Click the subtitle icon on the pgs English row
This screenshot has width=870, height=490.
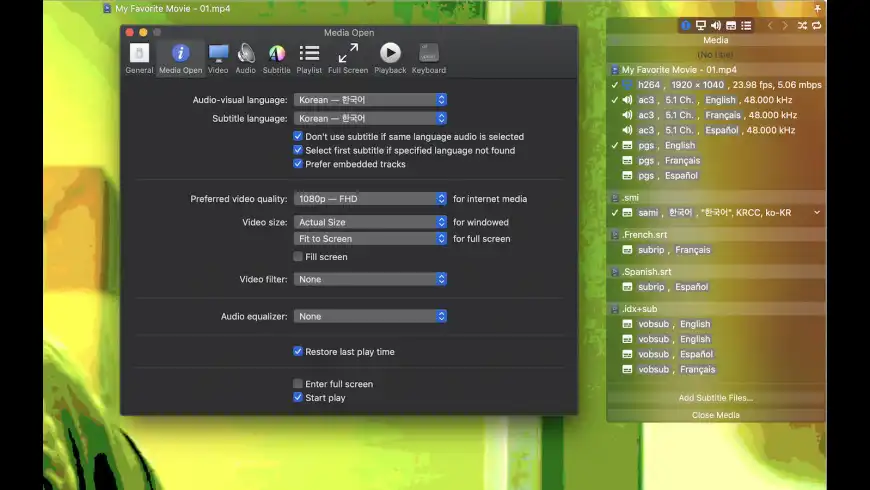tap(627, 145)
